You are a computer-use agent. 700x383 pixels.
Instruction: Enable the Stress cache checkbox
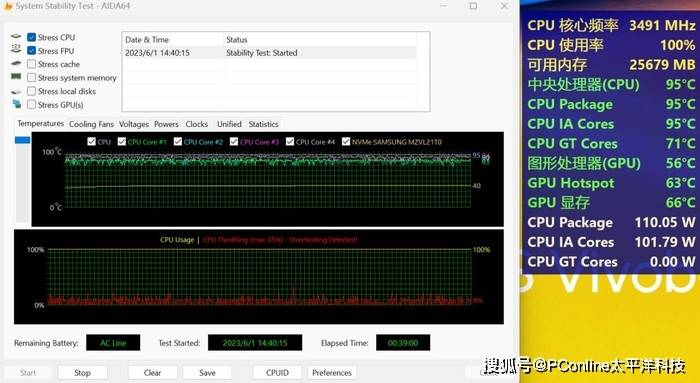coord(31,64)
